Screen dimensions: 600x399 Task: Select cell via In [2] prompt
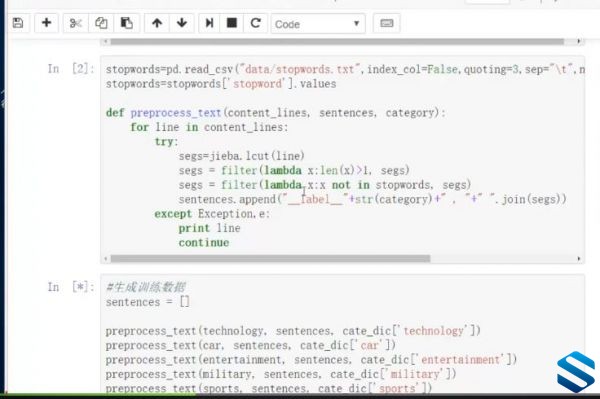point(71,69)
